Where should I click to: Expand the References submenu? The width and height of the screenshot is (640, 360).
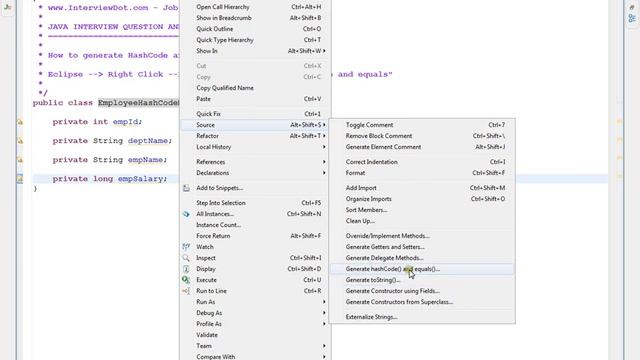(x=324, y=162)
